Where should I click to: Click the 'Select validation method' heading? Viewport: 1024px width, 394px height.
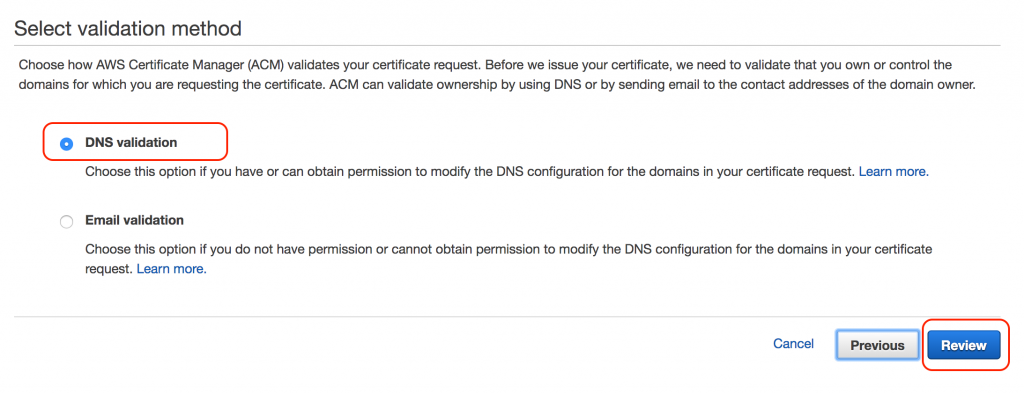pos(128,29)
